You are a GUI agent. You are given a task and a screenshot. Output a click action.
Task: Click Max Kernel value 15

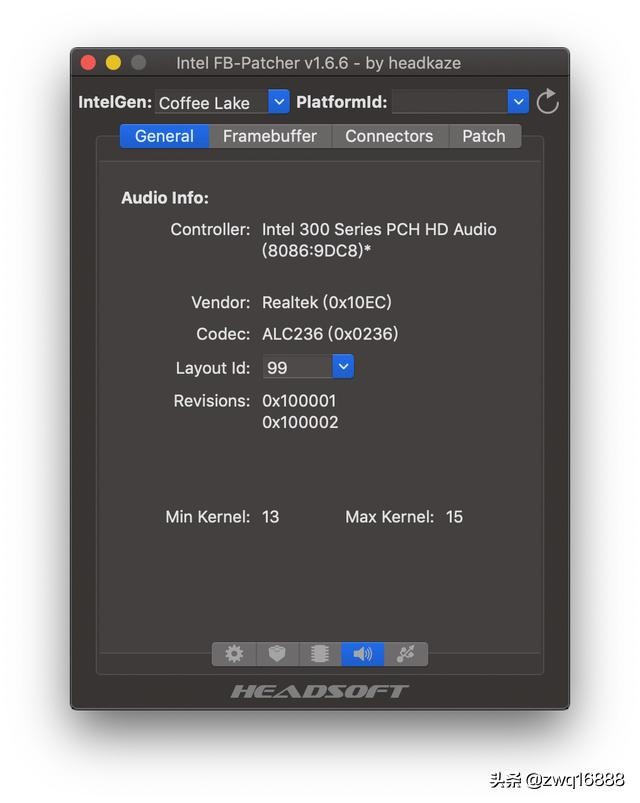(454, 517)
